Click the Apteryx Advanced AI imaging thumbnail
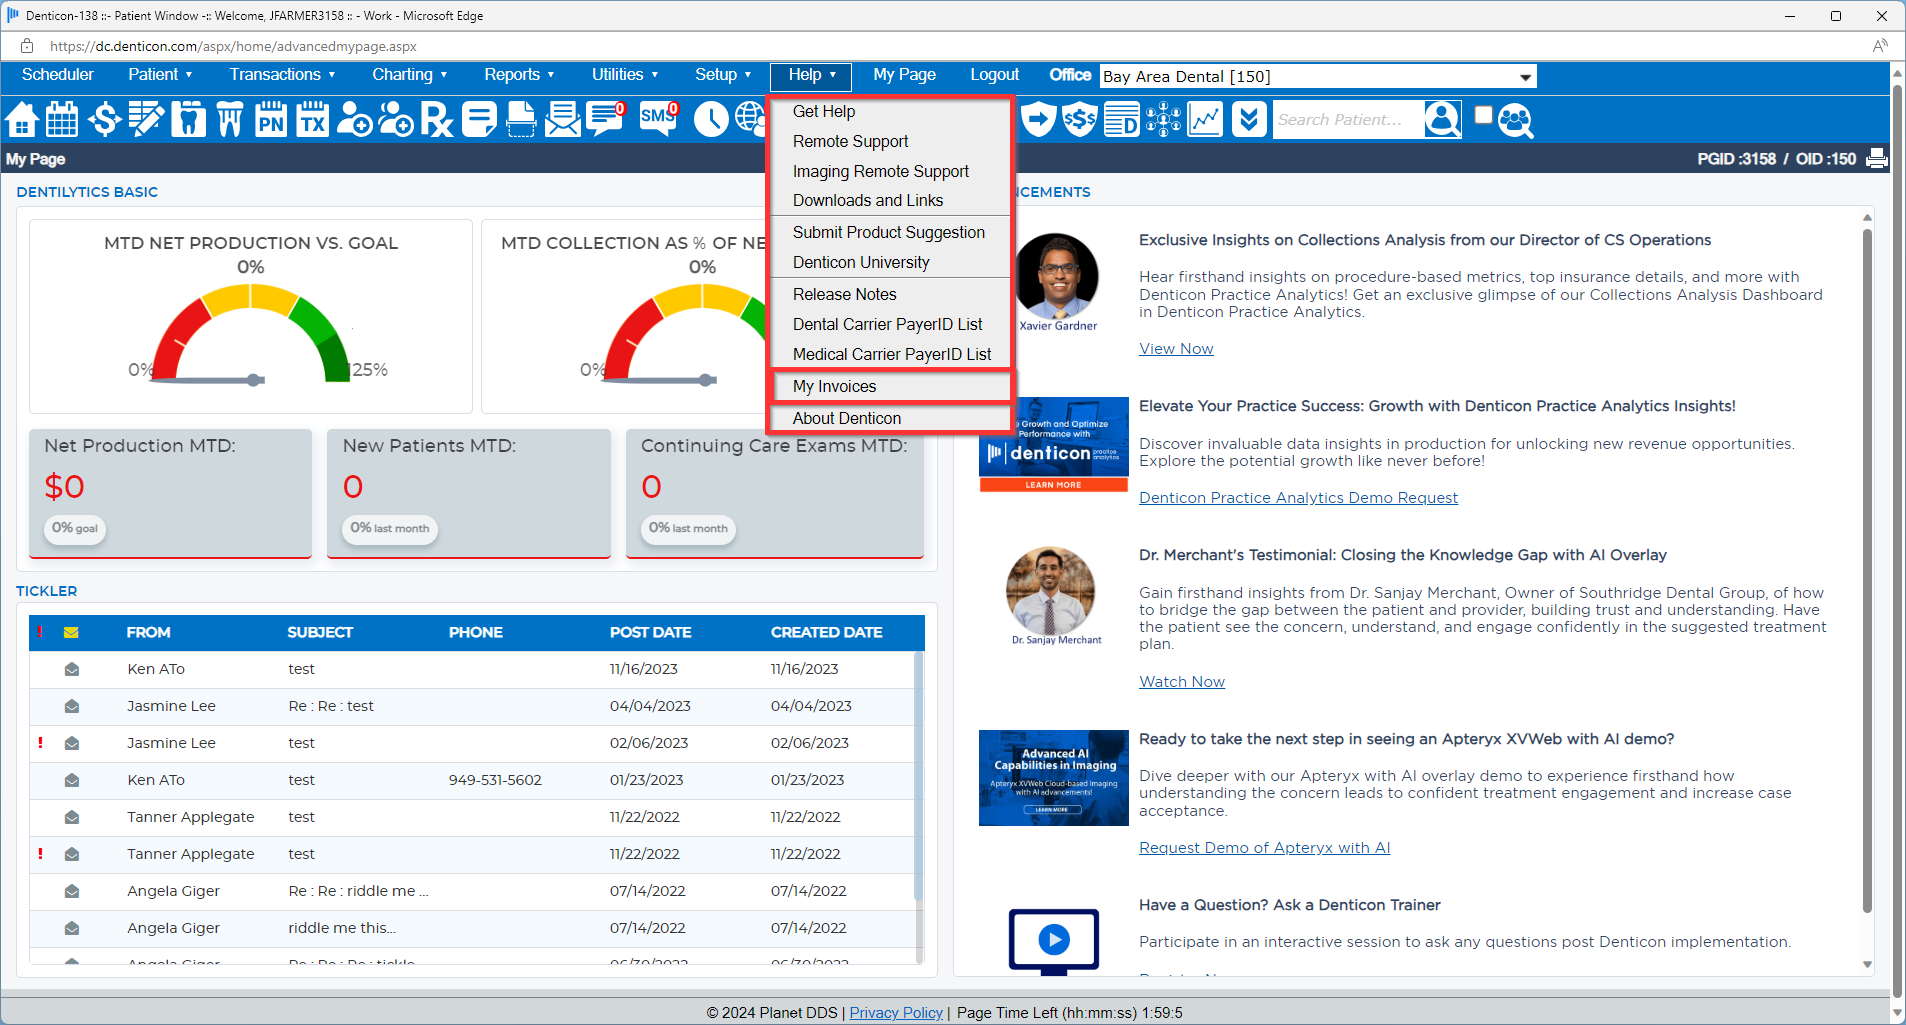 tap(1054, 778)
